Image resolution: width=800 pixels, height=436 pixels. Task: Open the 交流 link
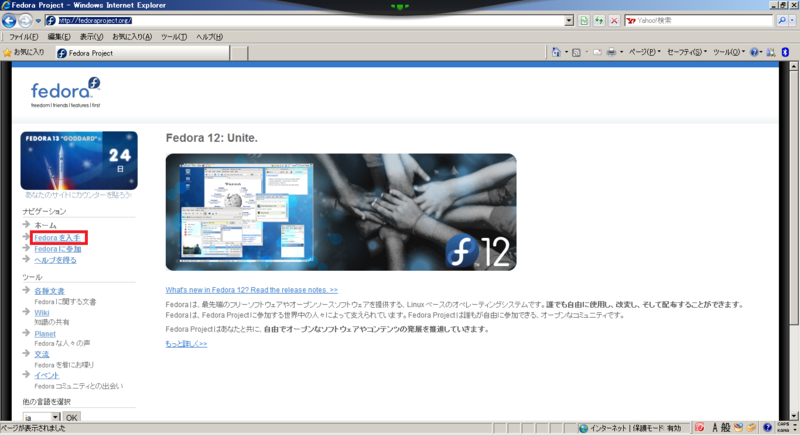tap(42, 354)
